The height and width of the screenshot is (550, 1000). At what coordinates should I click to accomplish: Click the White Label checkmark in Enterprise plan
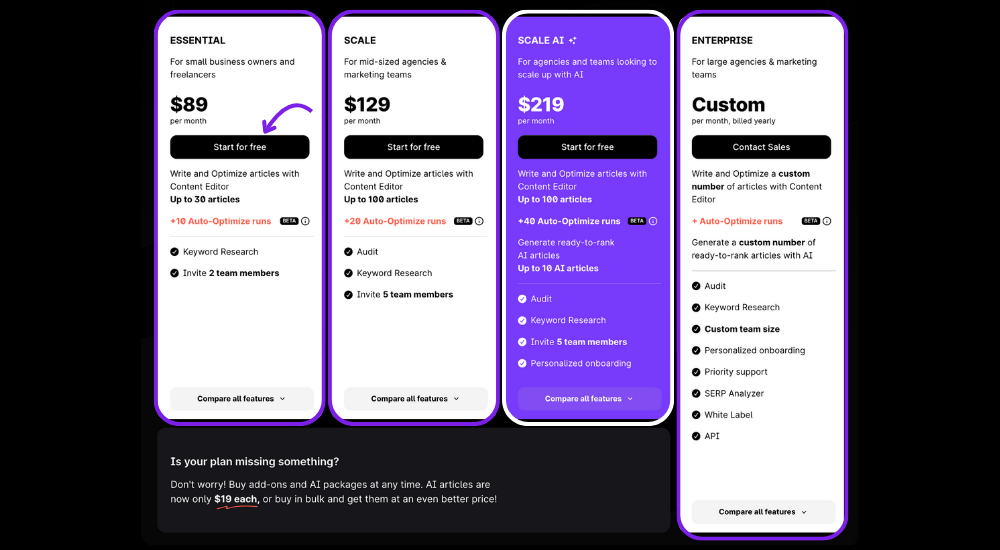(696, 415)
